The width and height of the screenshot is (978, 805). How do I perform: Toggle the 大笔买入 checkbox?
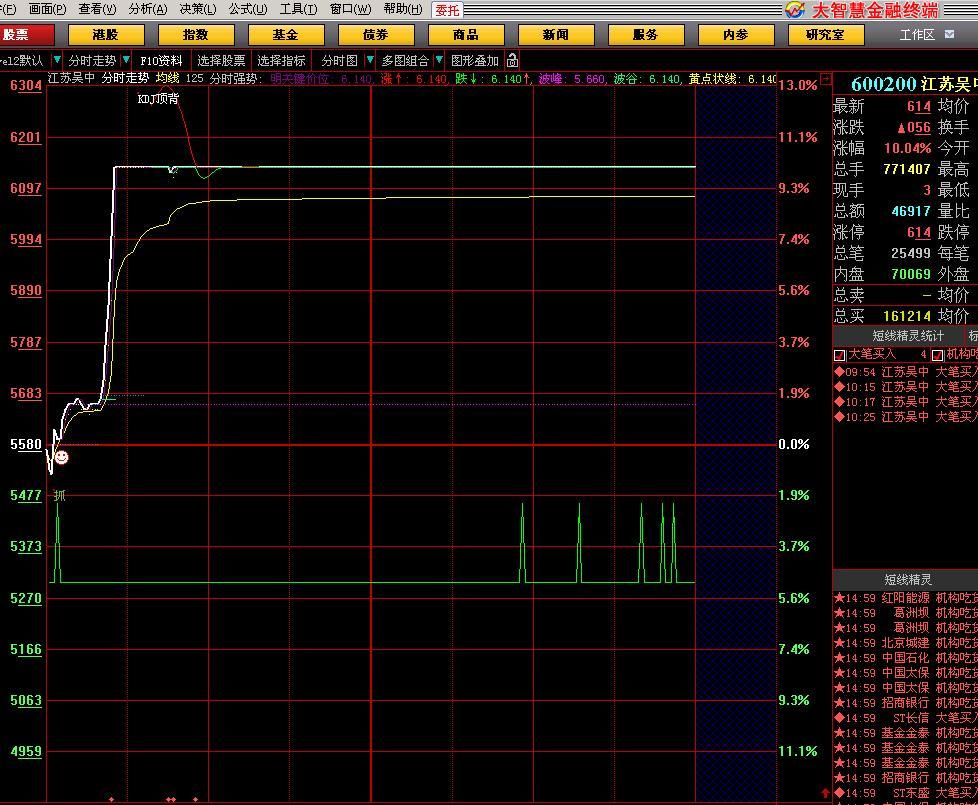(x=840, y=355)
